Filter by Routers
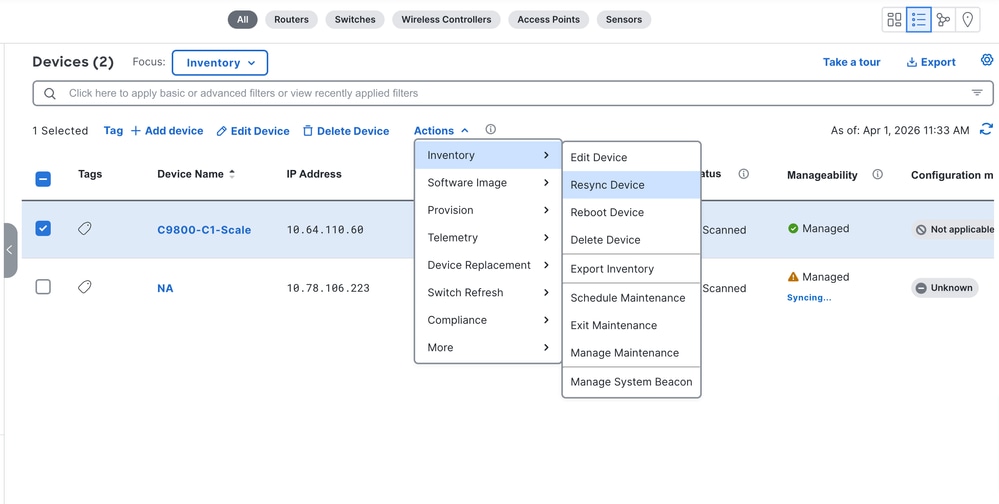 click(x=291, y=20)
